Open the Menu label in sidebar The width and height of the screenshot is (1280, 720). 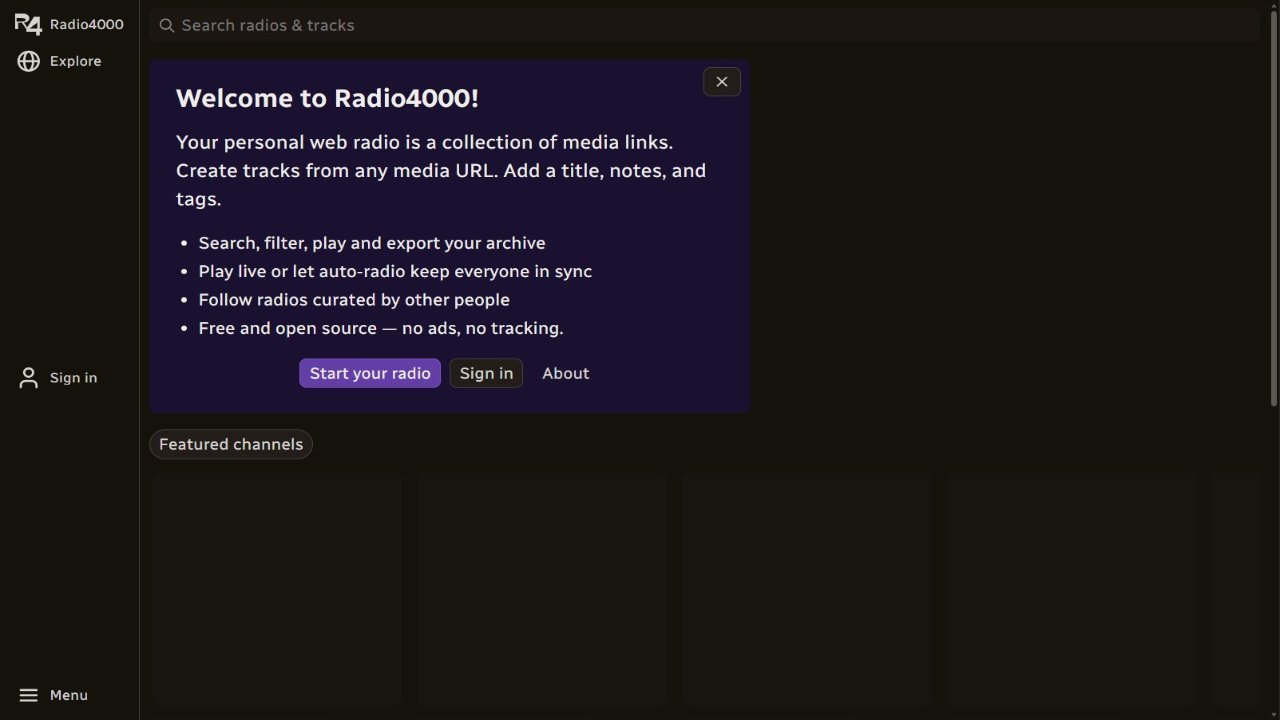pos(69,695)
